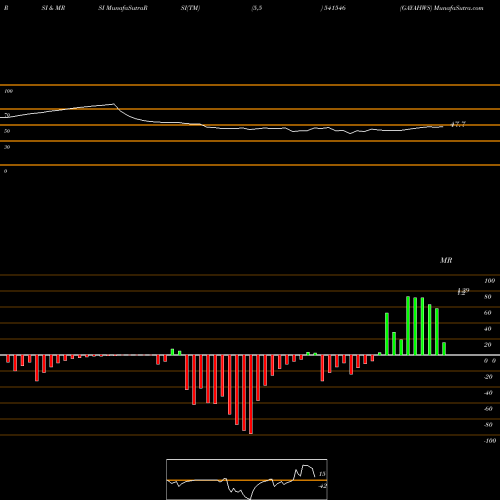The height and width of the screenshot is (500, 500).
Task: Click the RSI value "47.7" at line end
Action: point(458,124)
